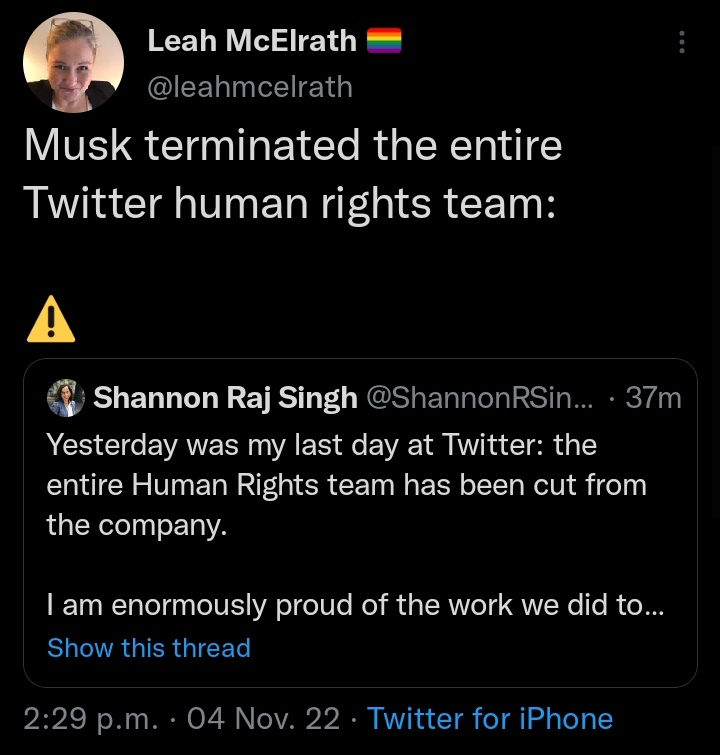Click the "I am enormously proud" line

(340, 605)
